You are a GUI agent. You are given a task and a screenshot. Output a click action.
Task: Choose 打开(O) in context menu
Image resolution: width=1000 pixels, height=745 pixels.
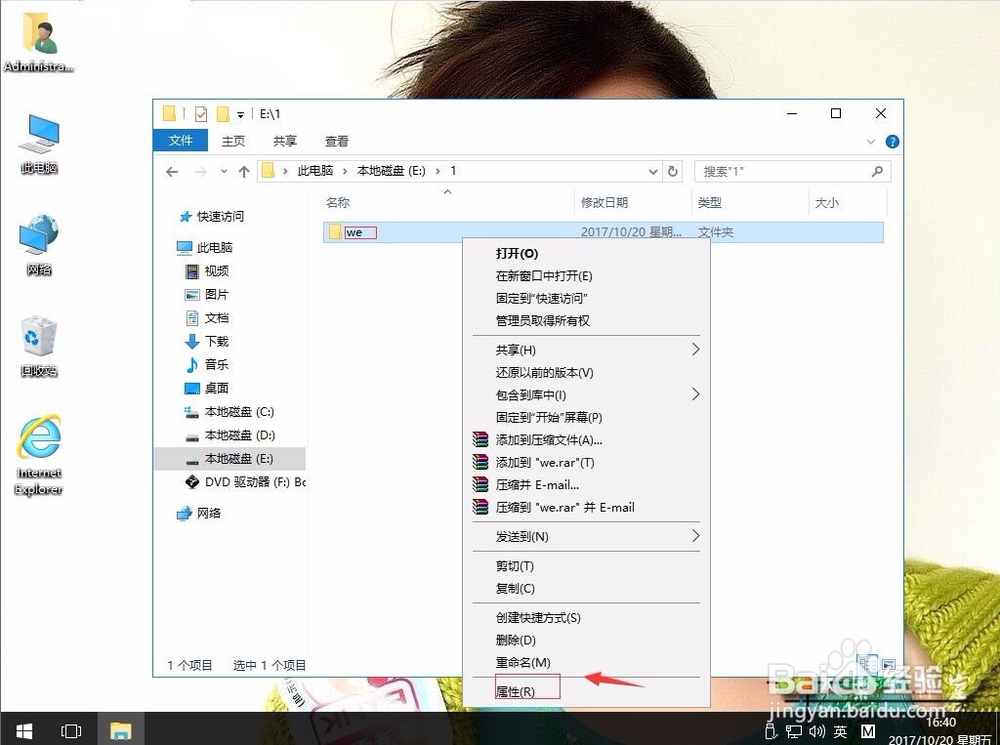point(586,253)
